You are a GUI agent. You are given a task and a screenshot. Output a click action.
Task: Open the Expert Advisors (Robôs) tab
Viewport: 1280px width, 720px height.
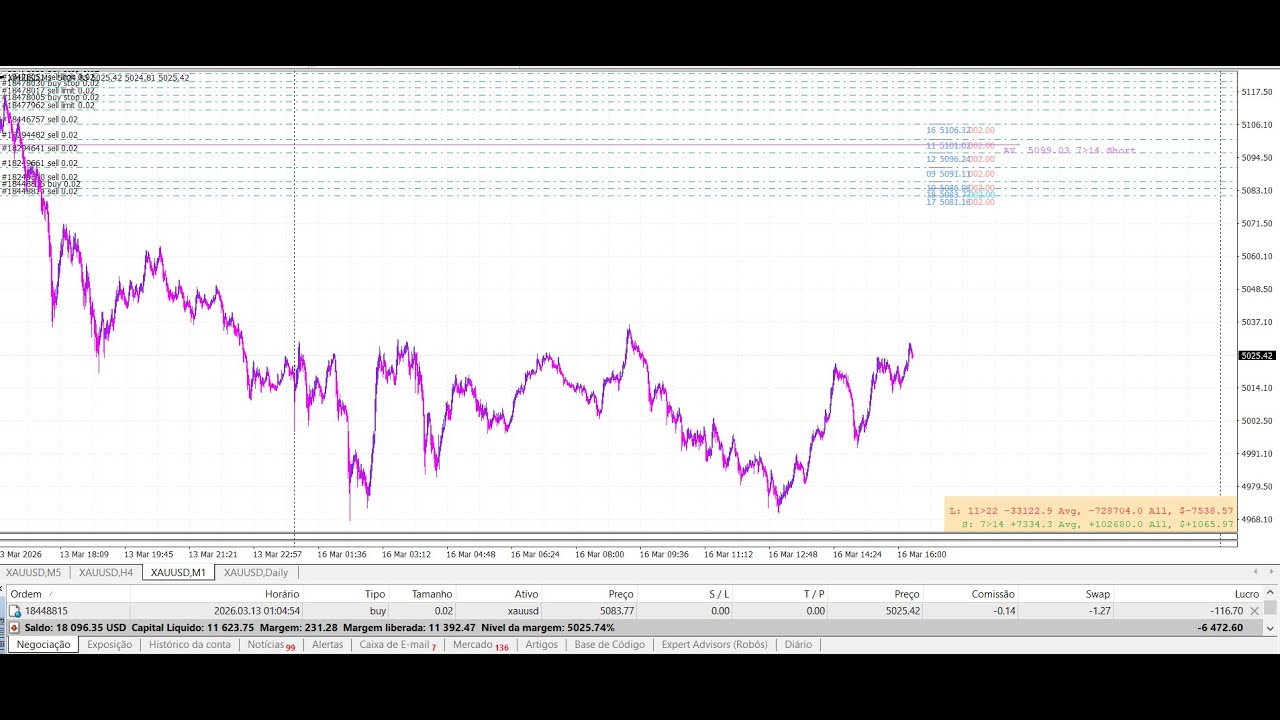pos(714,645)
